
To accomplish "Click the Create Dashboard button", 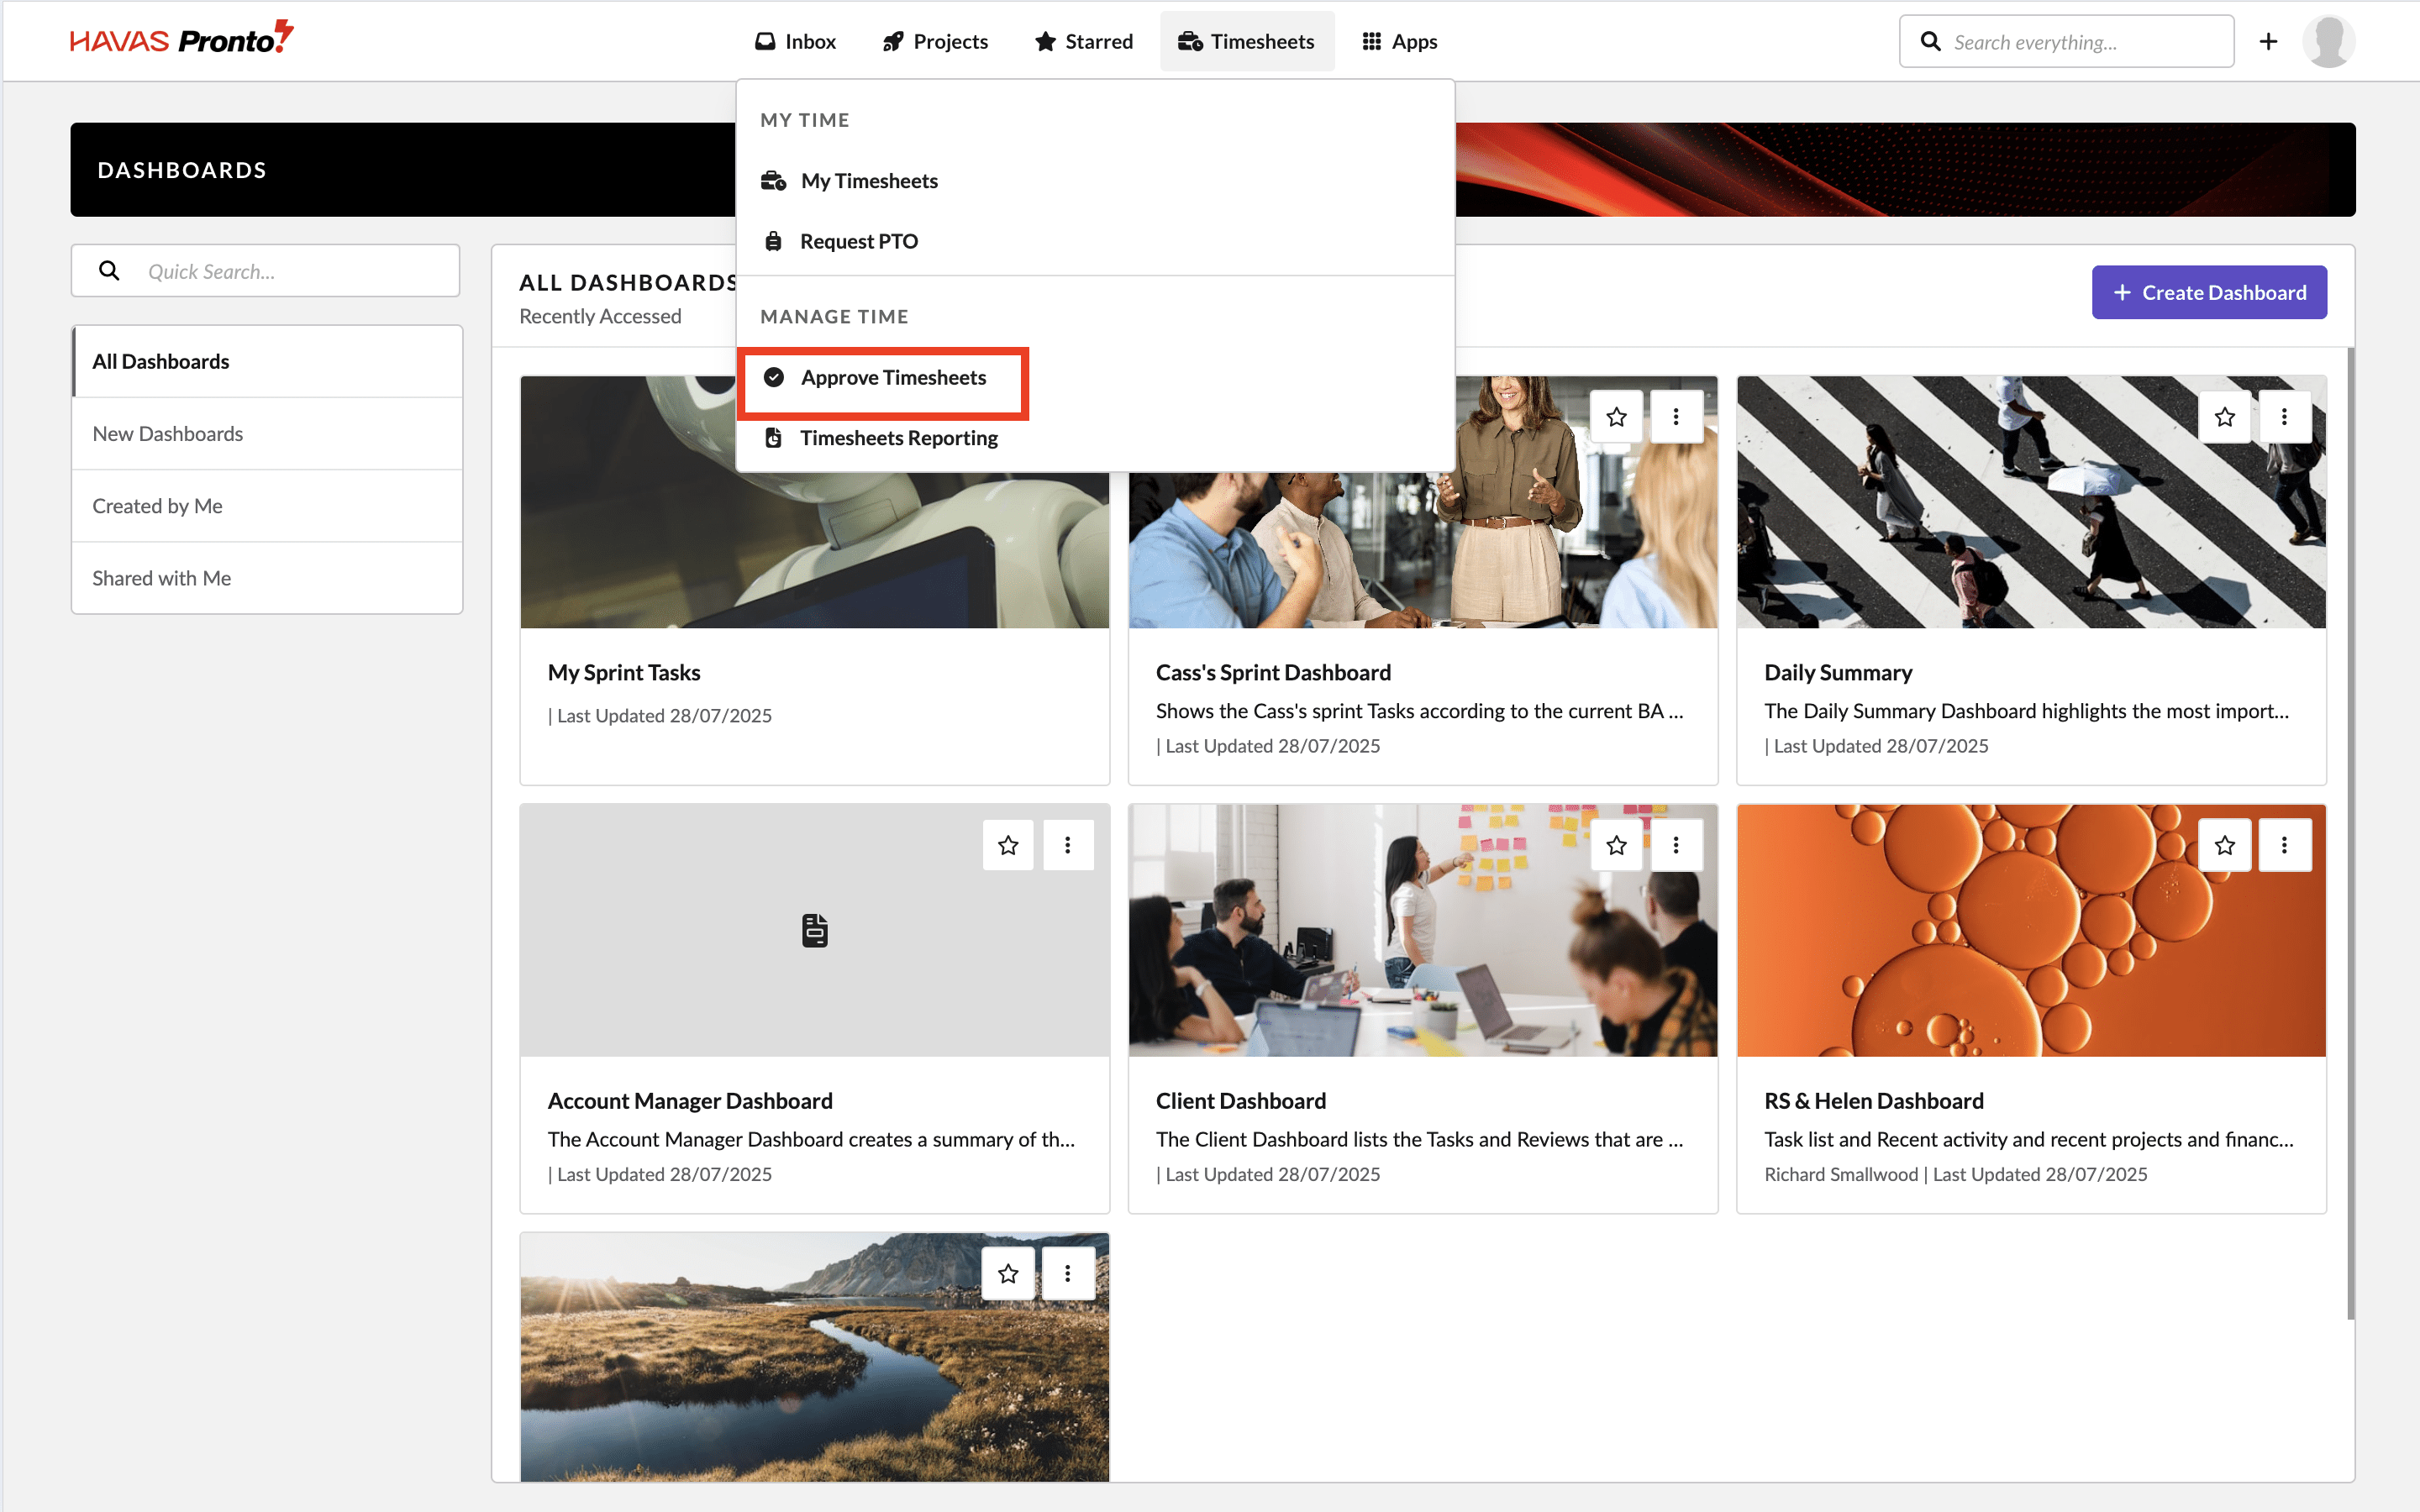I will click(x=2208, y=292).
